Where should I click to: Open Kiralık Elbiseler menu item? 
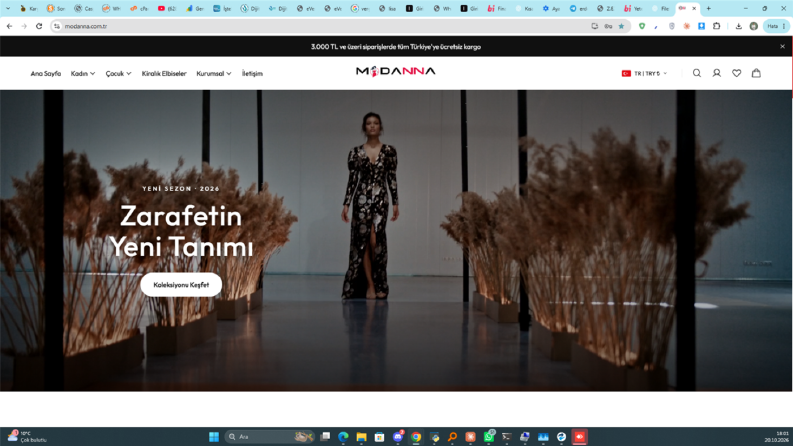(x=164, y=74)
